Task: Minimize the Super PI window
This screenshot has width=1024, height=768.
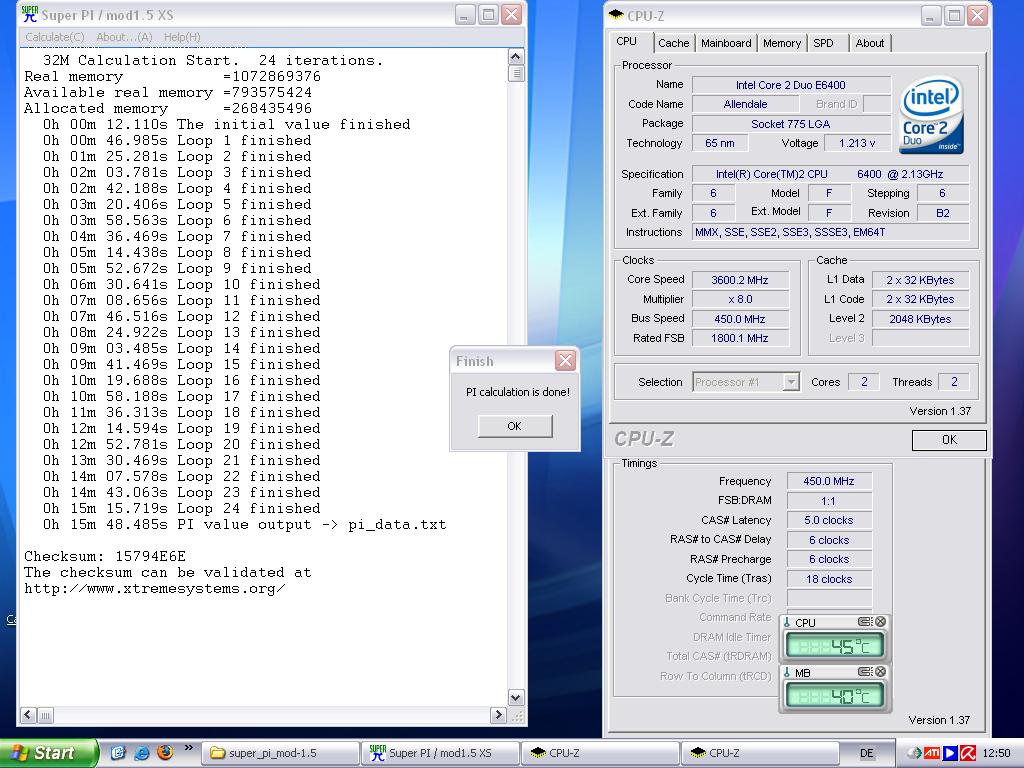Action: click(x=465, y=15)
